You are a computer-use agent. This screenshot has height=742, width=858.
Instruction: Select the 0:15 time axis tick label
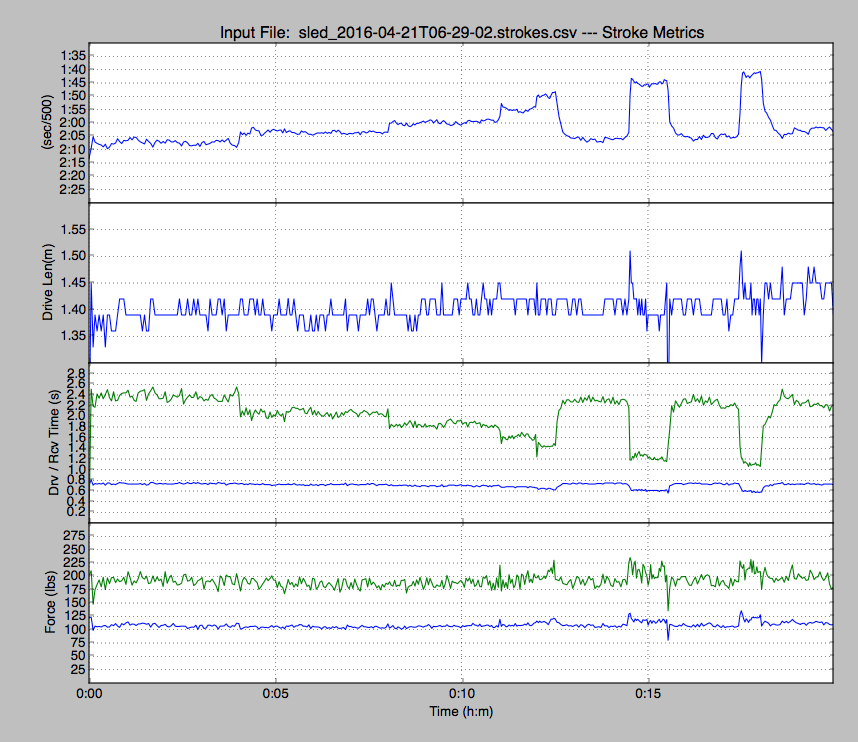pyautogui.click(x=648, y=692)
